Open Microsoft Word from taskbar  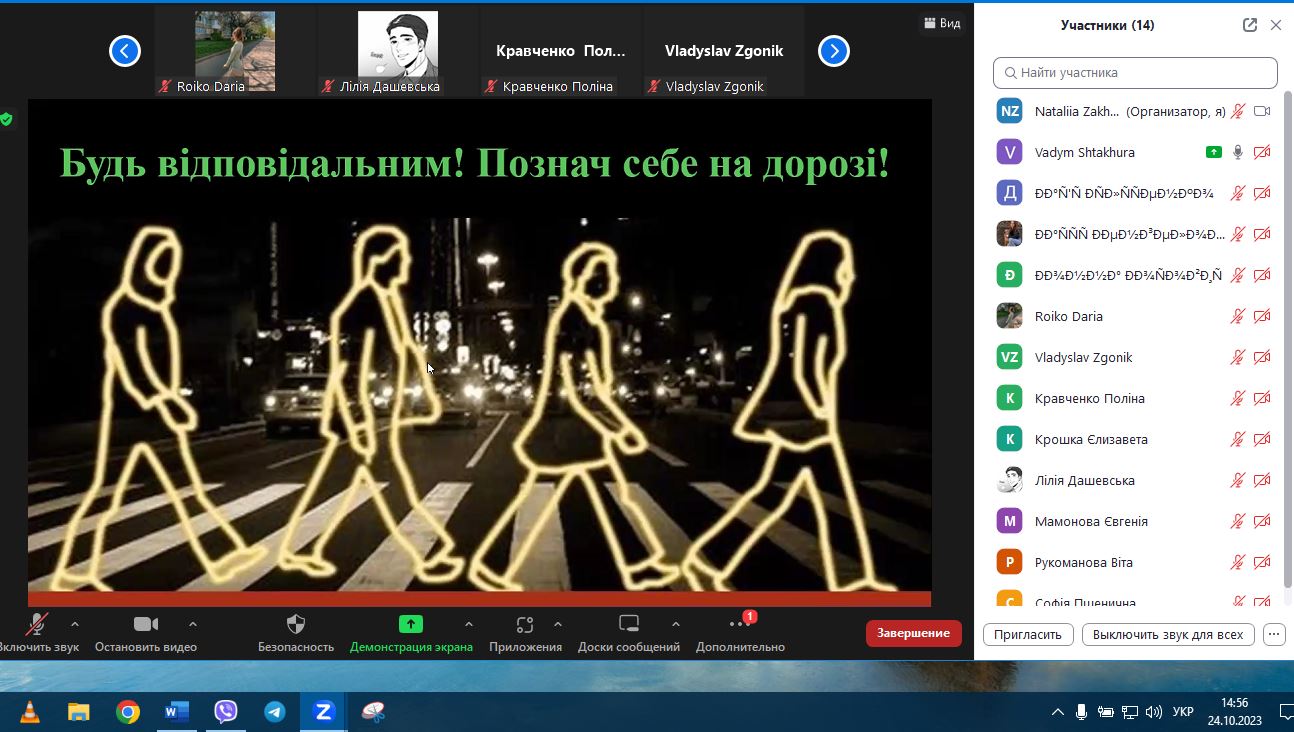[177, 712]
